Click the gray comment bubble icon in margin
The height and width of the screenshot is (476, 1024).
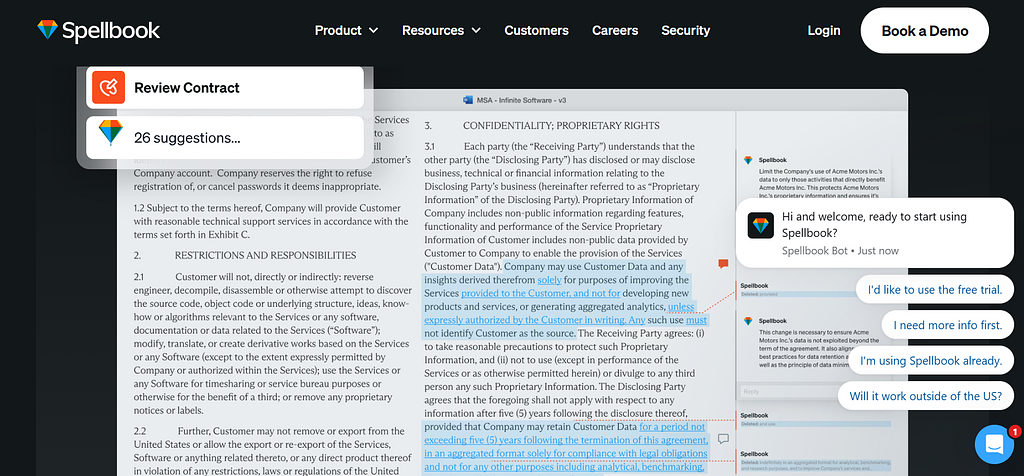pyautogui.click(x=723, y=439)
